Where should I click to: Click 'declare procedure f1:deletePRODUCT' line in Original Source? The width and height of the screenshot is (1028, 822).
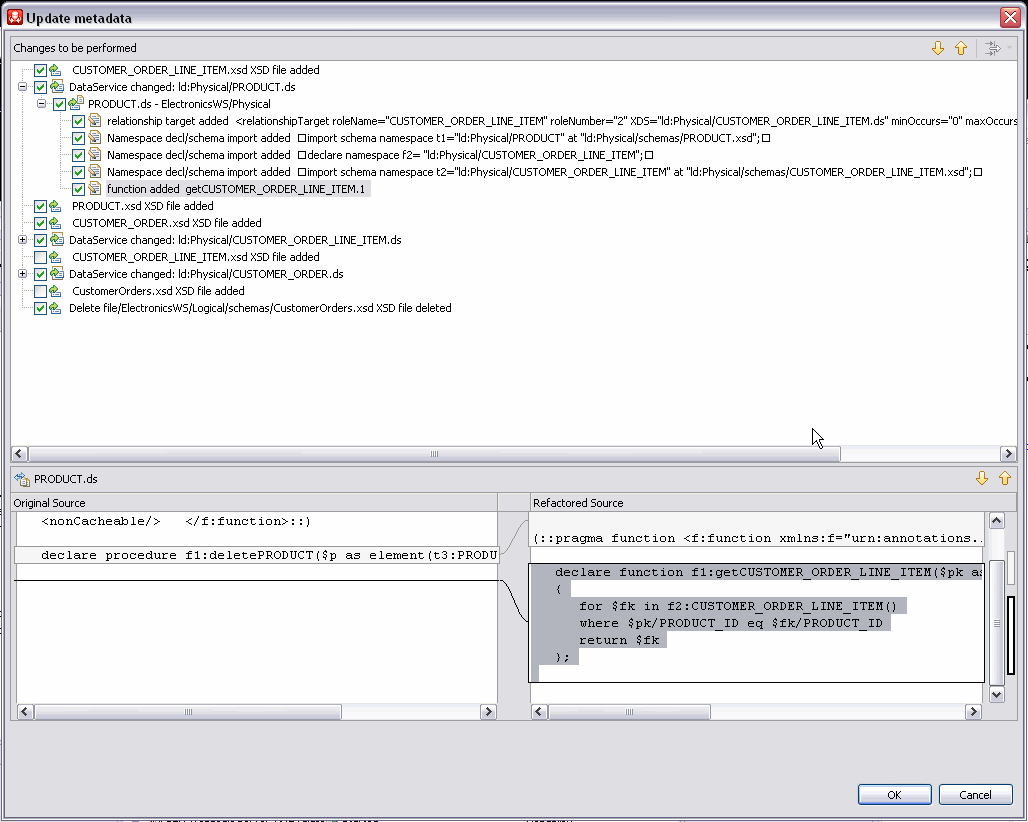269,555
